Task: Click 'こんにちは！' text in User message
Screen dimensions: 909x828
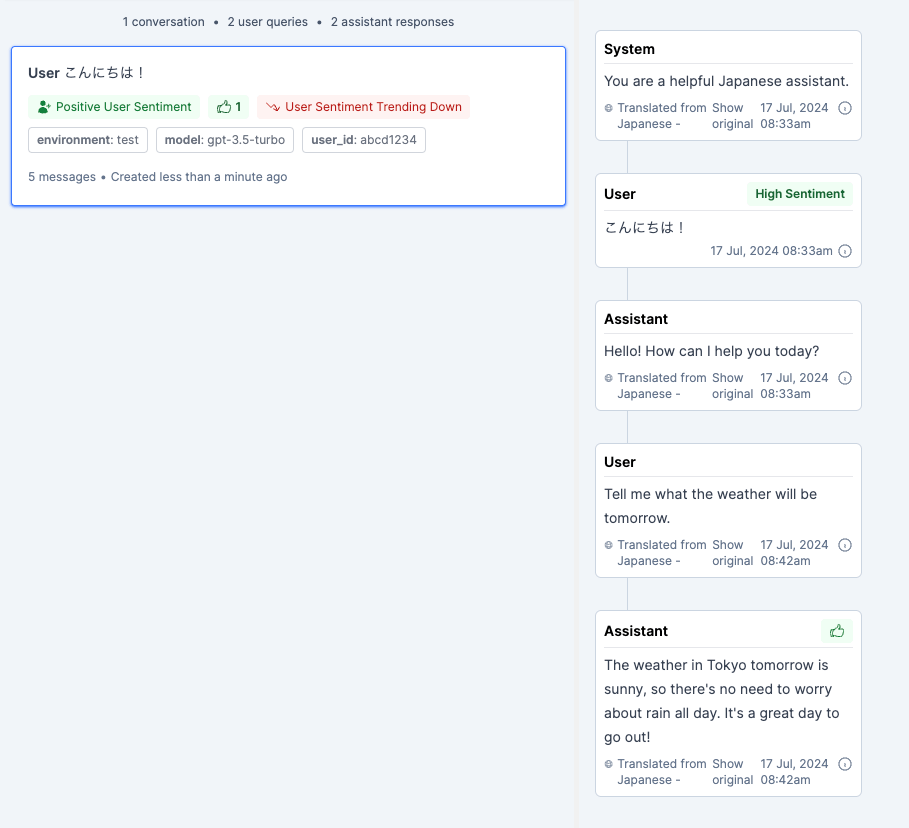Action: click(x=644, y=227)
